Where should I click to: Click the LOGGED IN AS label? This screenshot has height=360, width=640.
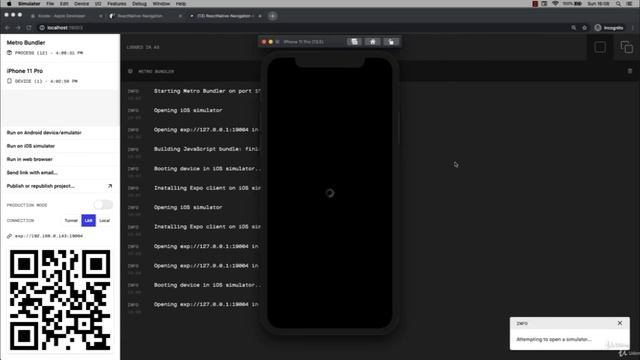[143, 47]
